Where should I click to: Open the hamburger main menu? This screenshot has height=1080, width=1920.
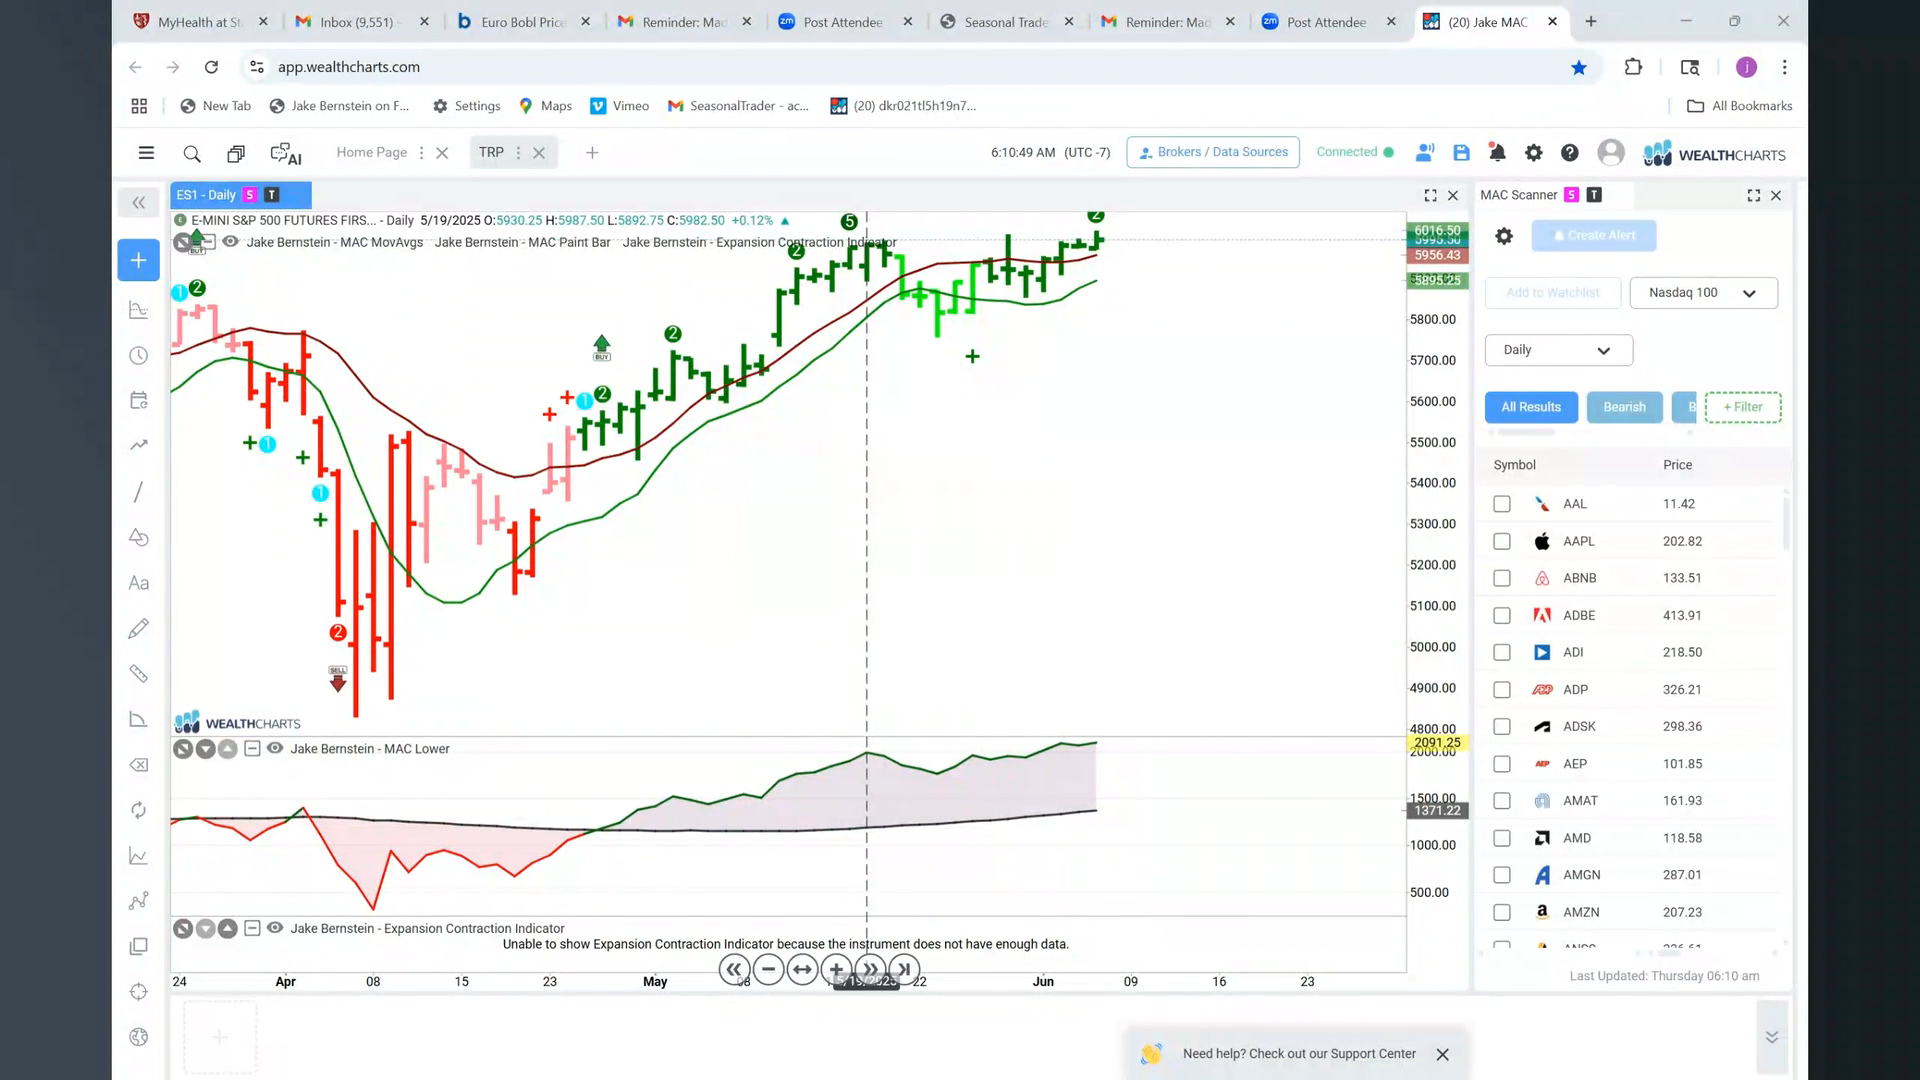[x=146, y=153]
